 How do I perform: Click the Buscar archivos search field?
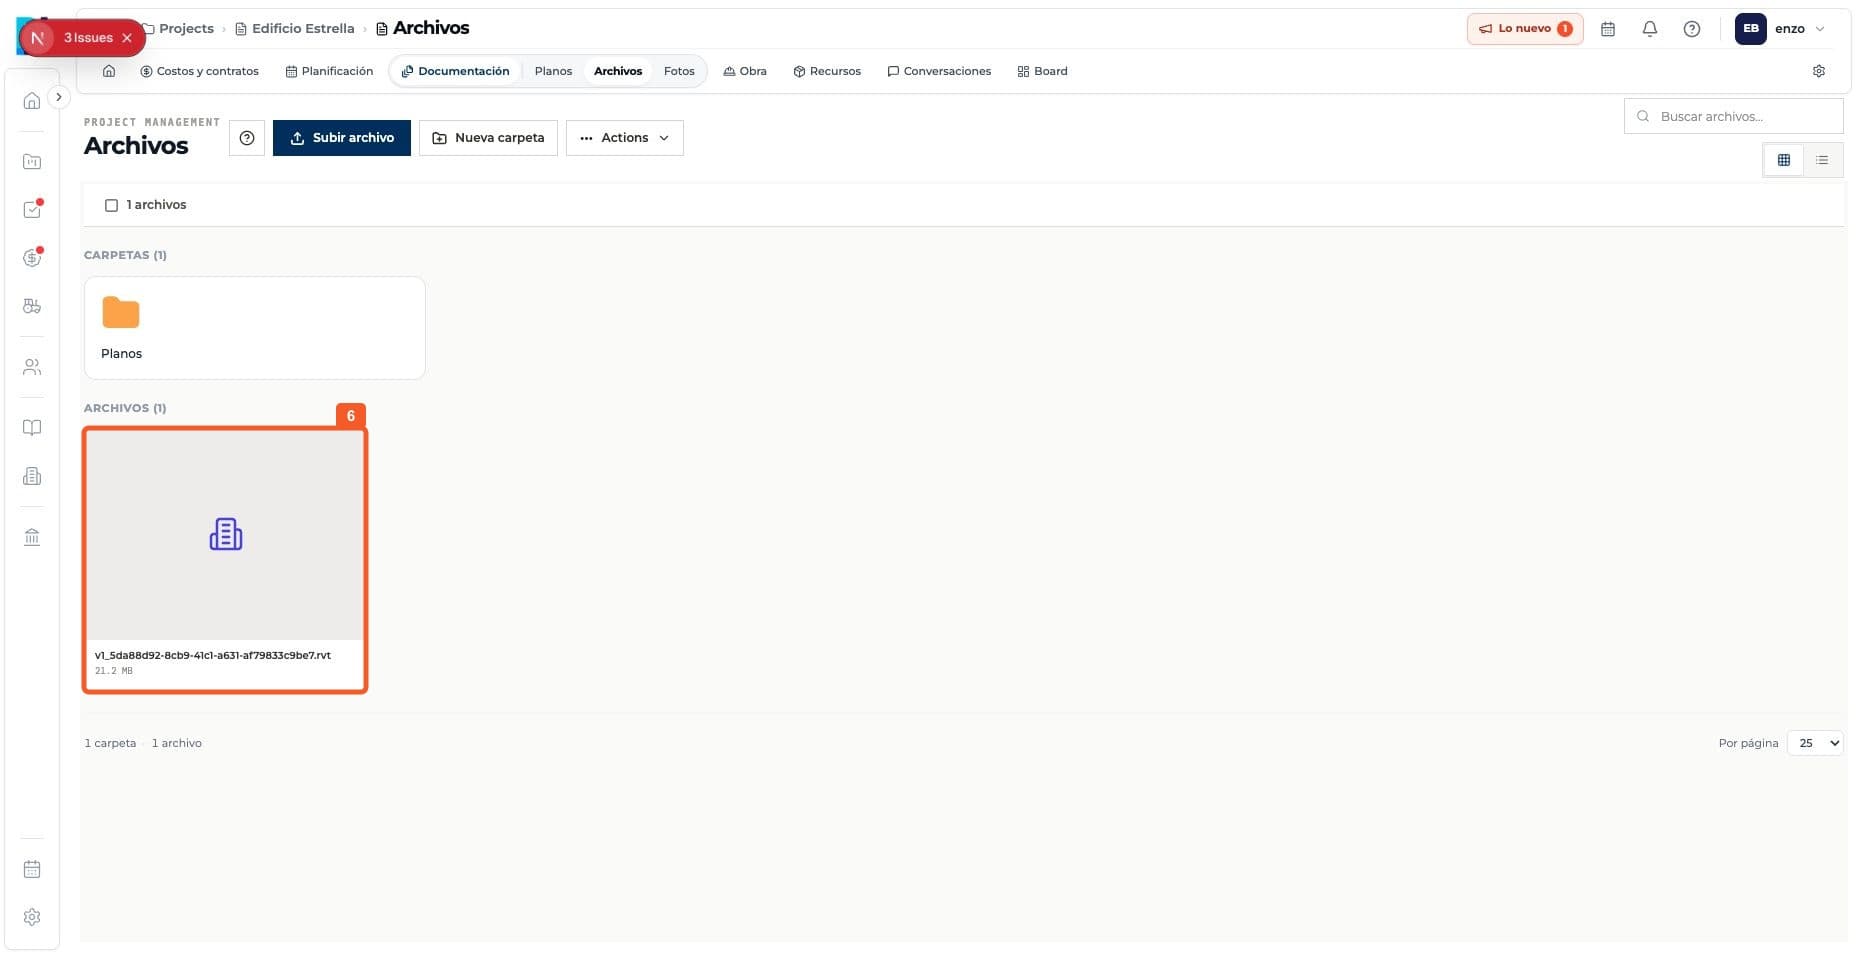pyautogui.click(x=1734, y=116)
